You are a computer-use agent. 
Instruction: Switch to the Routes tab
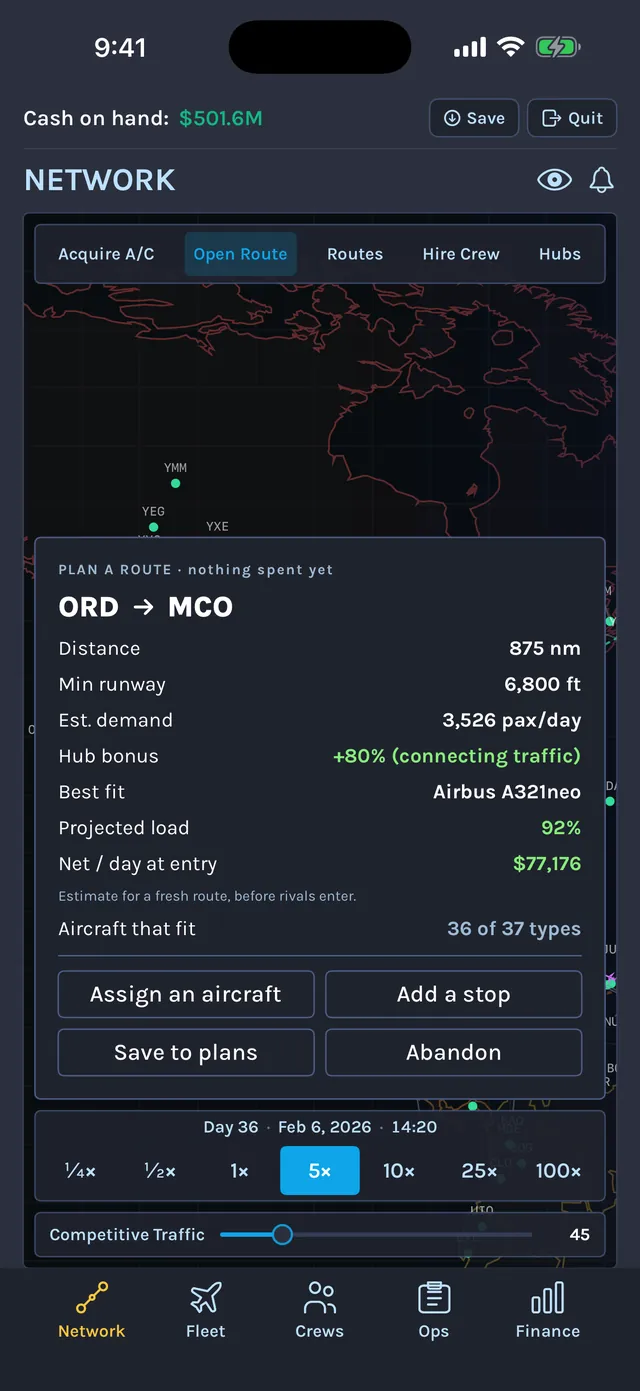355,254
